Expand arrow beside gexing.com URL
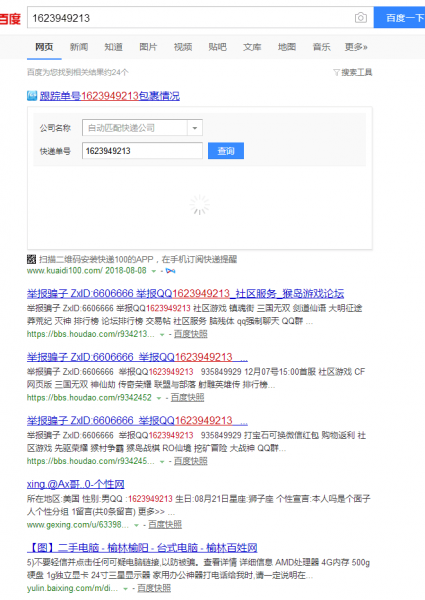Image resolution: width=425 pixels, height=600 pixels. point(136,525)
